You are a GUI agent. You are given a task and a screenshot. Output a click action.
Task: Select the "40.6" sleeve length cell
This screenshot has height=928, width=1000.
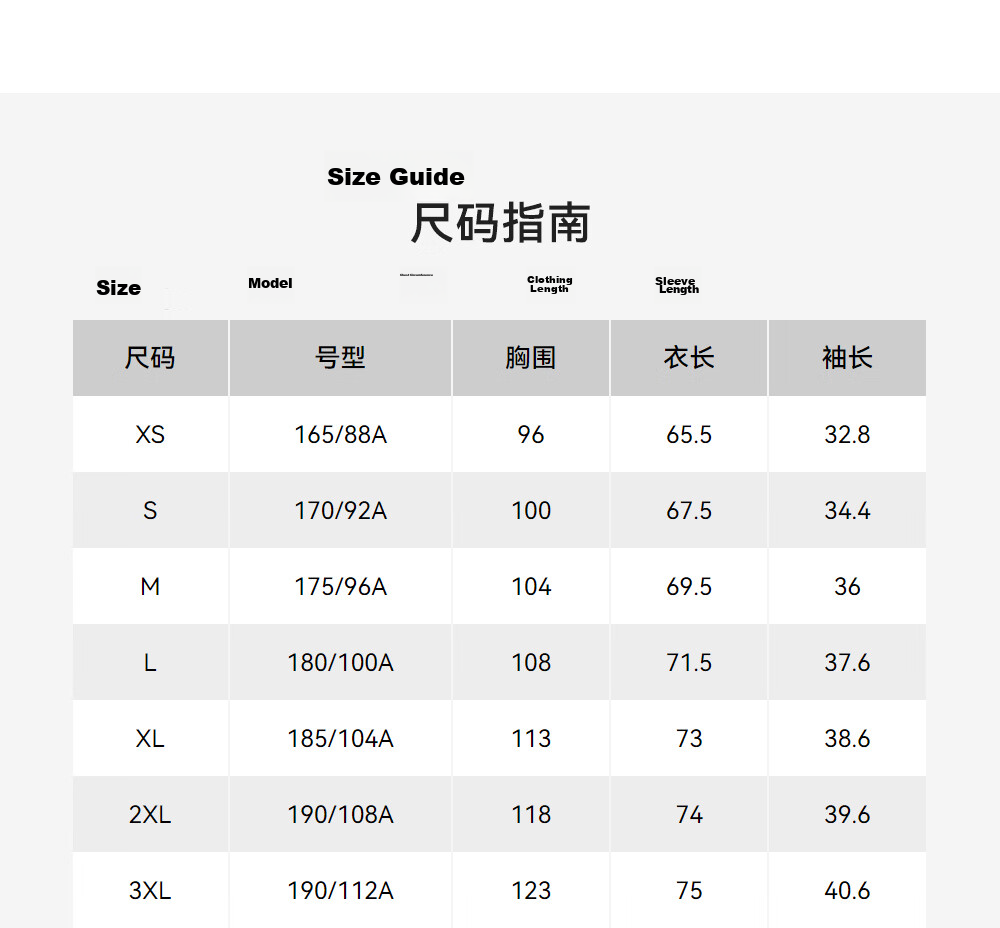point(848,890)
